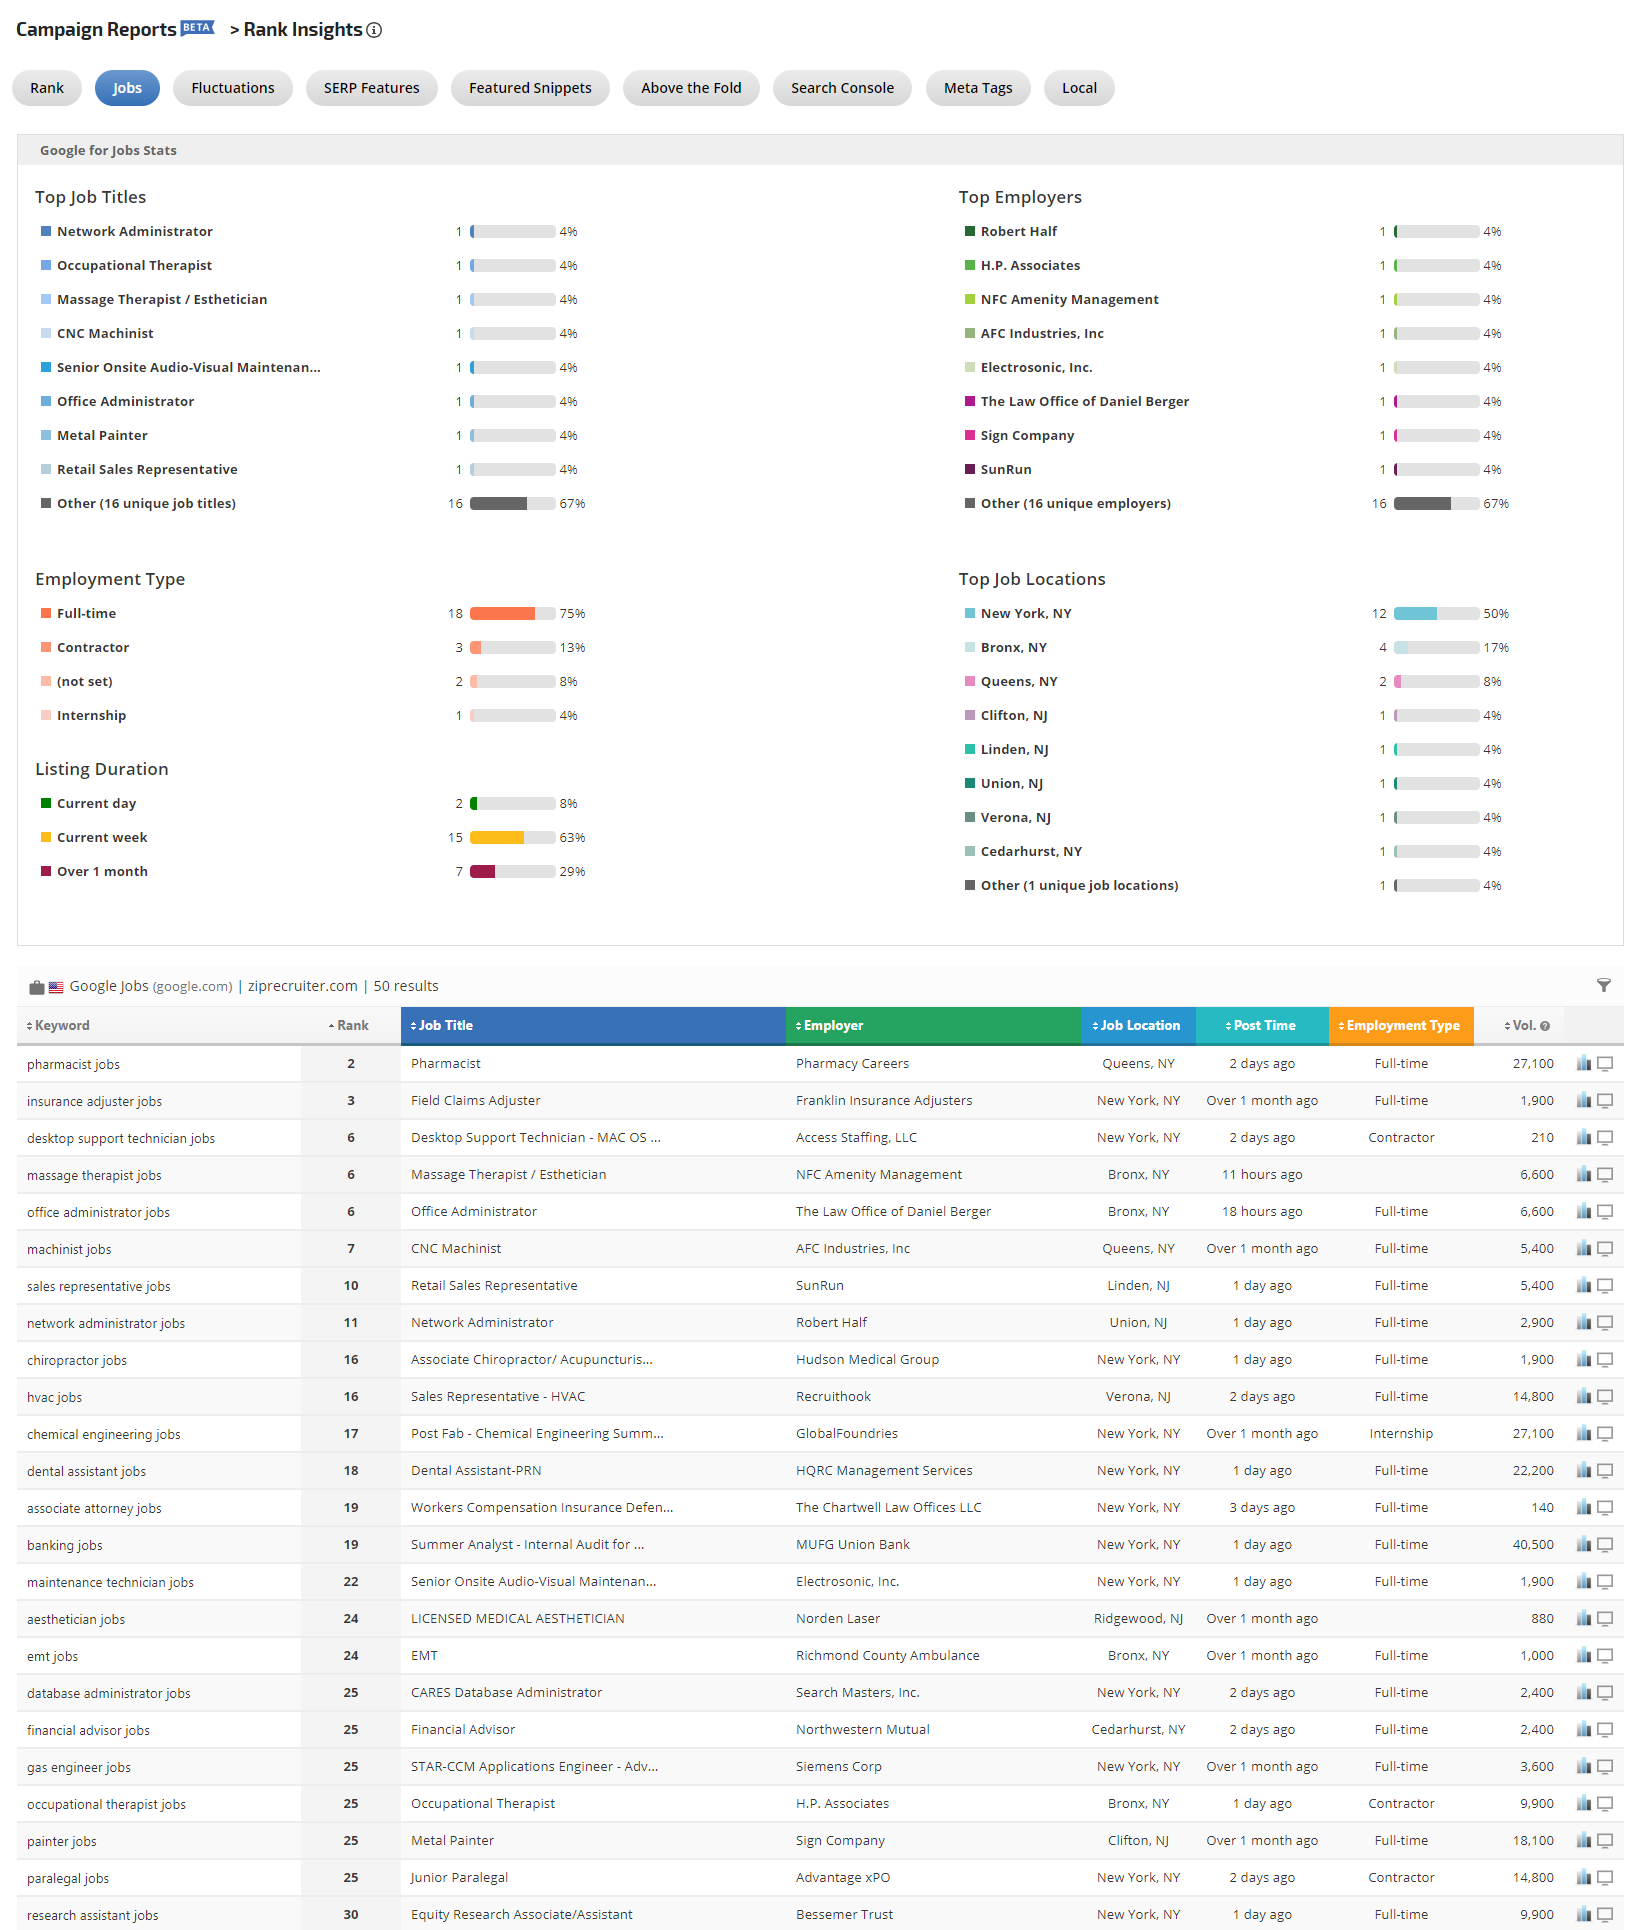Open the monitor icon for office administrator jobs
Viewport: 1643px width, 1930px height.
(1605, 1211)
